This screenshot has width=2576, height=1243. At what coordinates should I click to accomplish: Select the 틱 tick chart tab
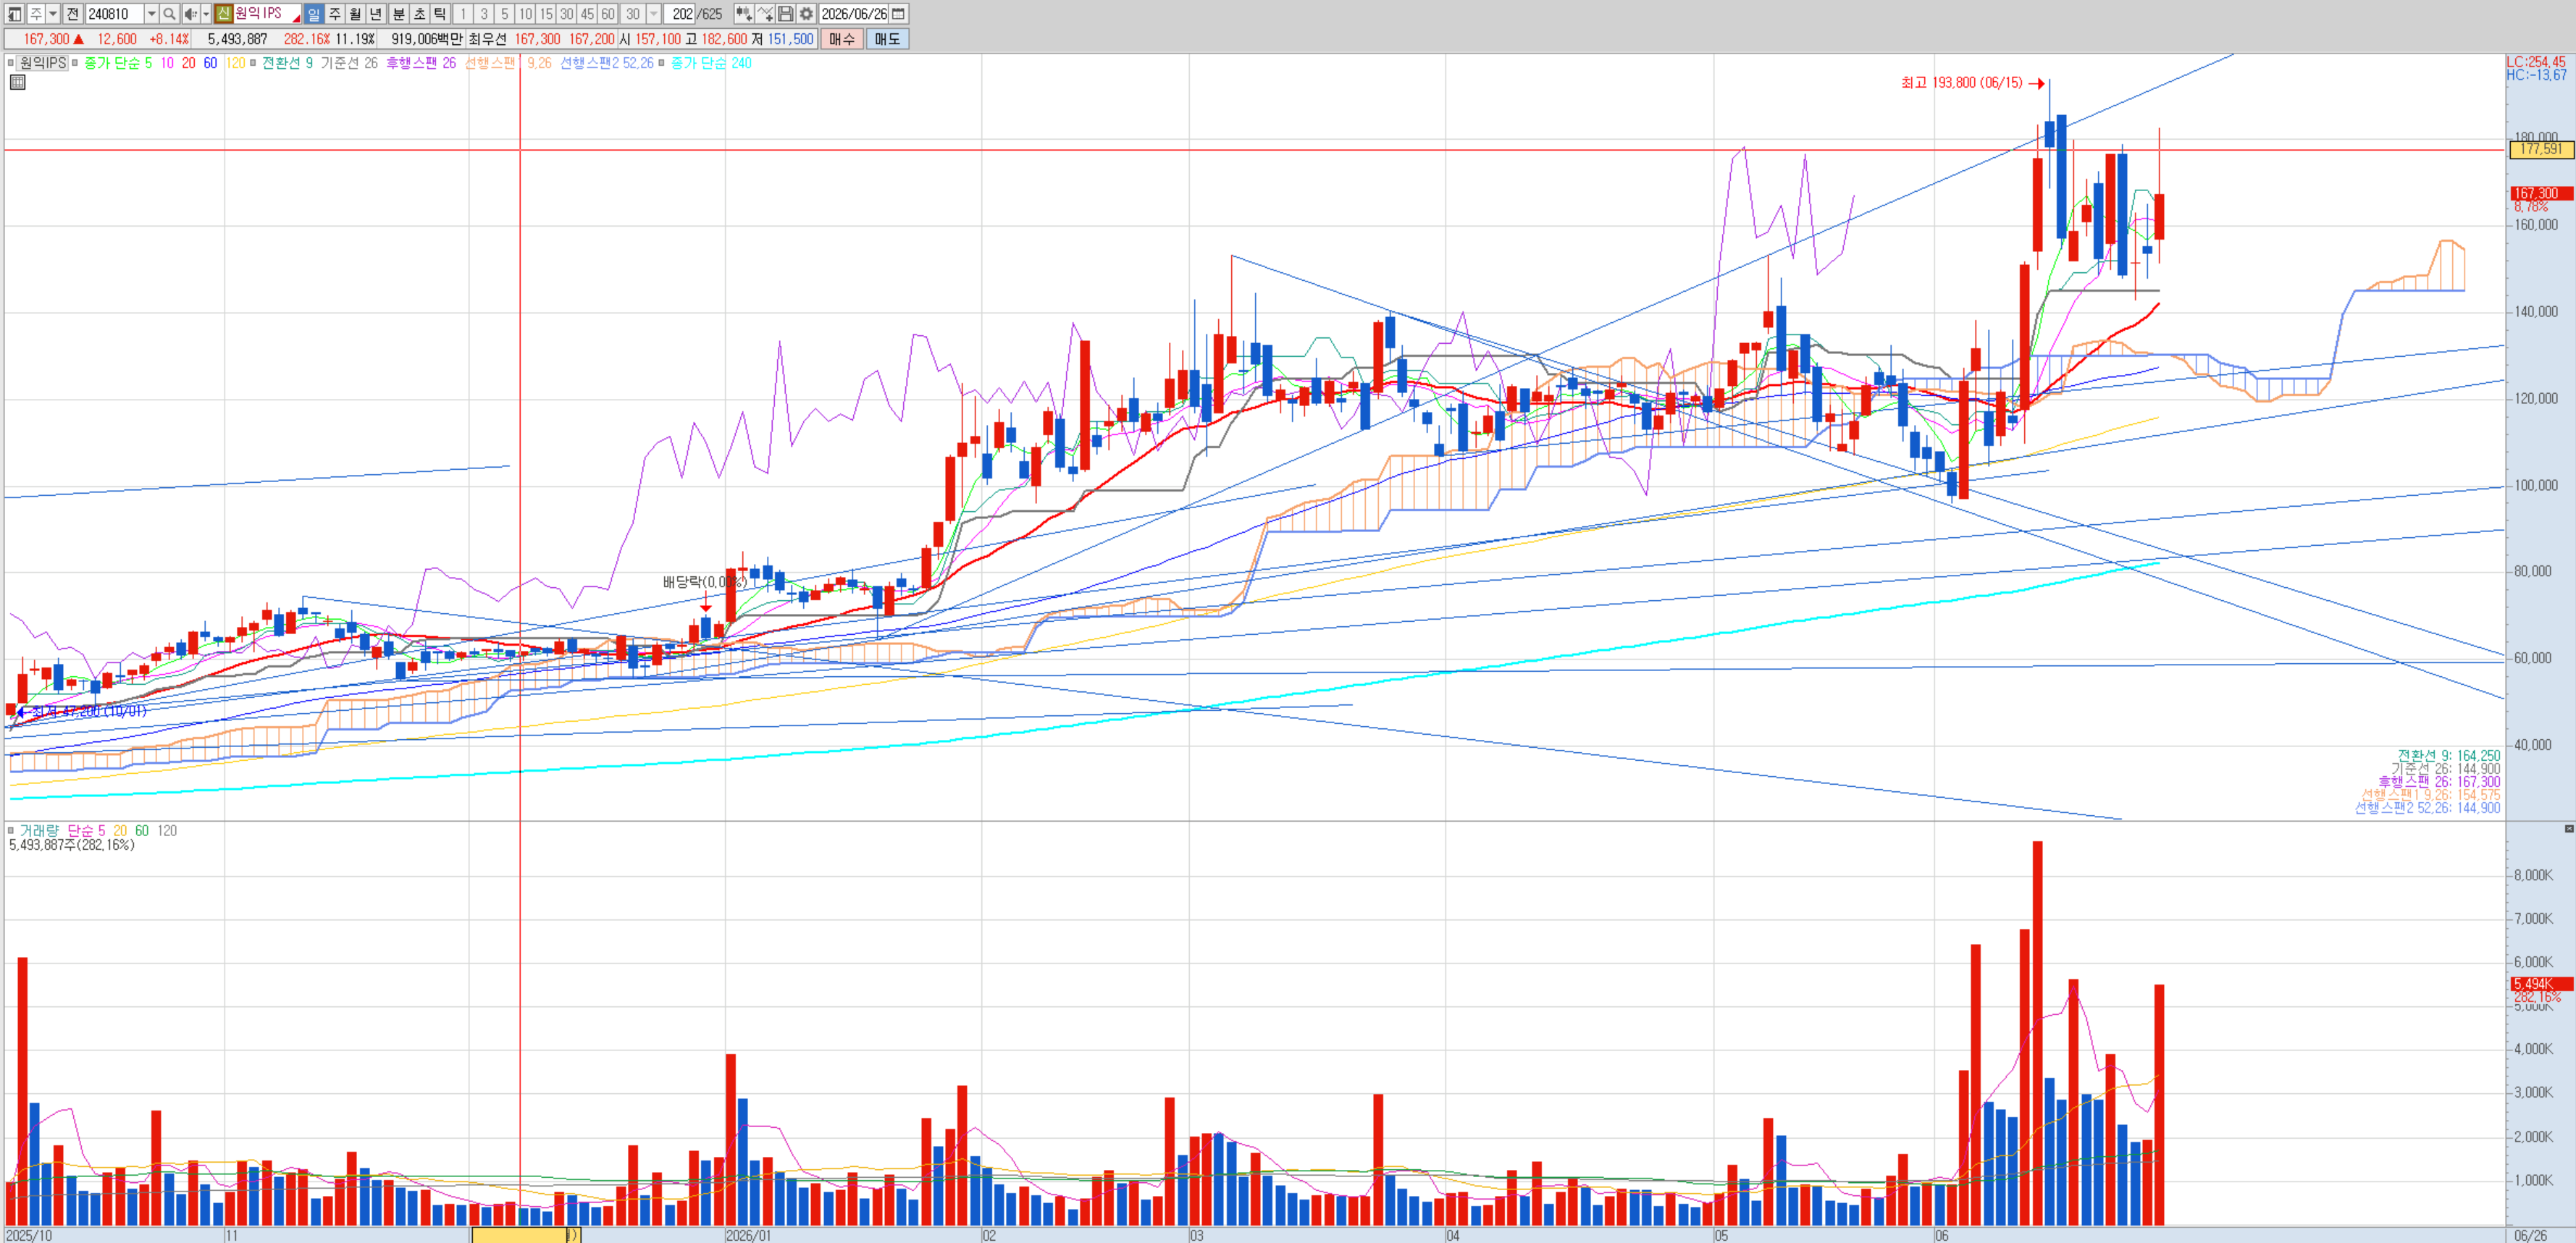click(440, 14)
